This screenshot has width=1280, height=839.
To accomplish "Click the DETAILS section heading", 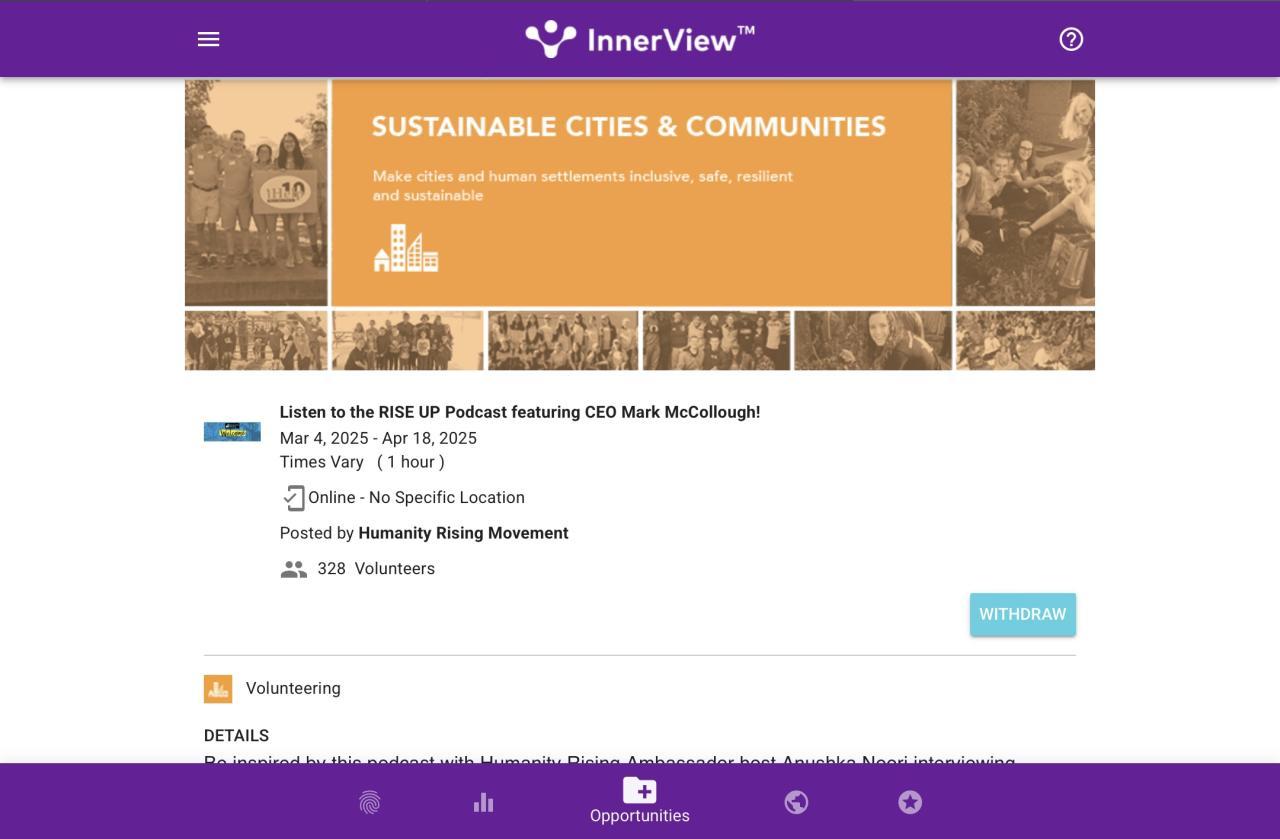I will point(236,736).
